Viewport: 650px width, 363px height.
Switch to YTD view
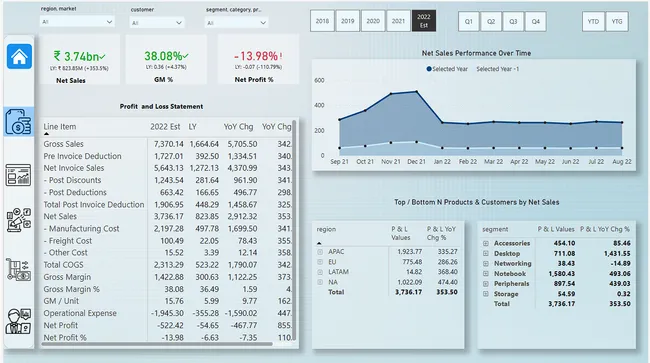pos(593,22)
